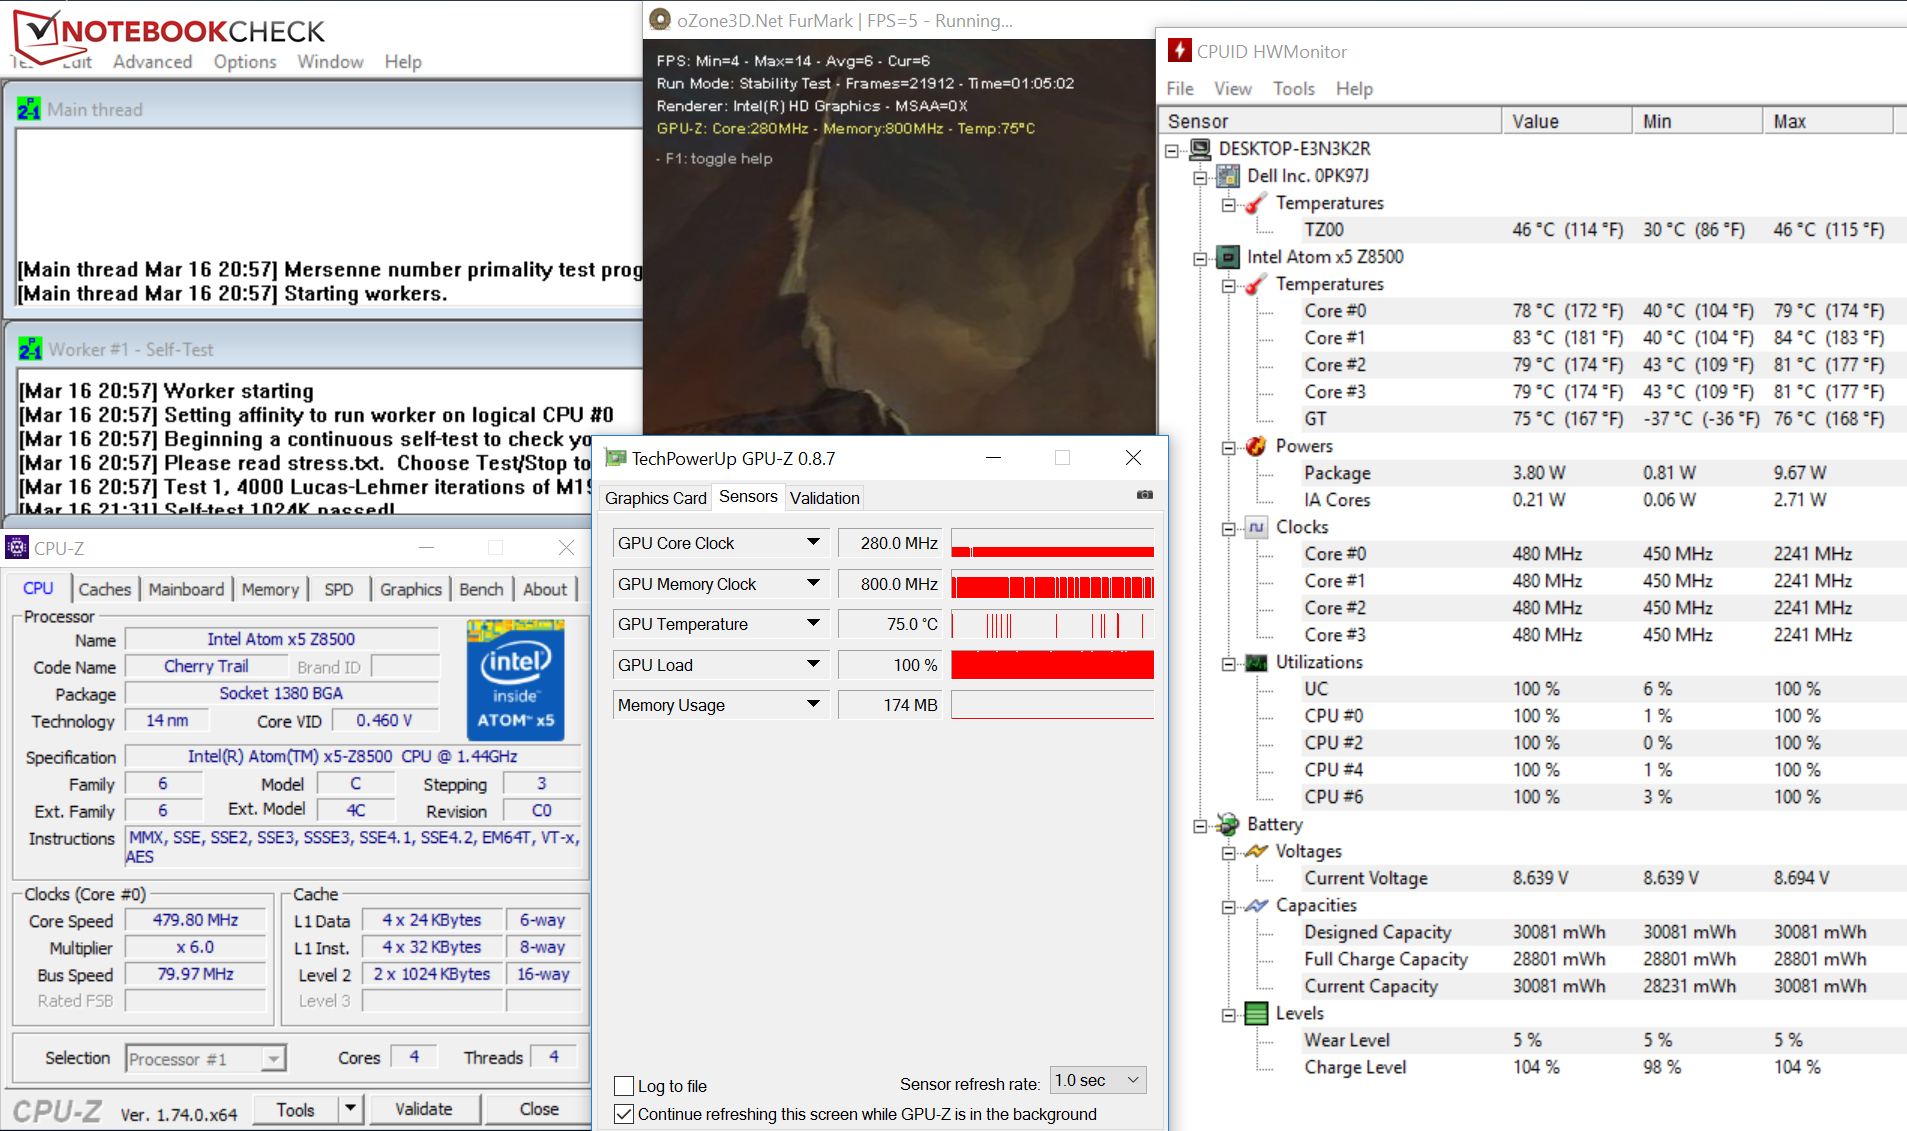This screenshot has width=1907, height=1131.
Task: Open the GPU Core Clock sensor dropdown
Action: (x=814, y=542)
